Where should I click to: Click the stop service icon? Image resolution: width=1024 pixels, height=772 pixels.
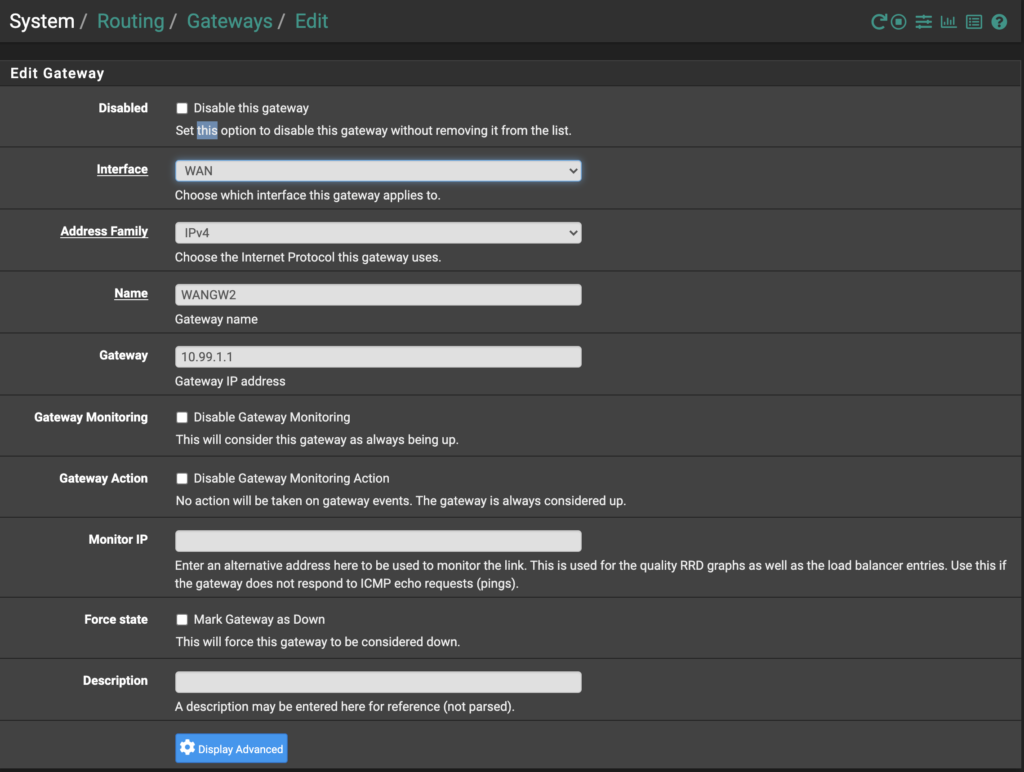click(x=899, y=22)
